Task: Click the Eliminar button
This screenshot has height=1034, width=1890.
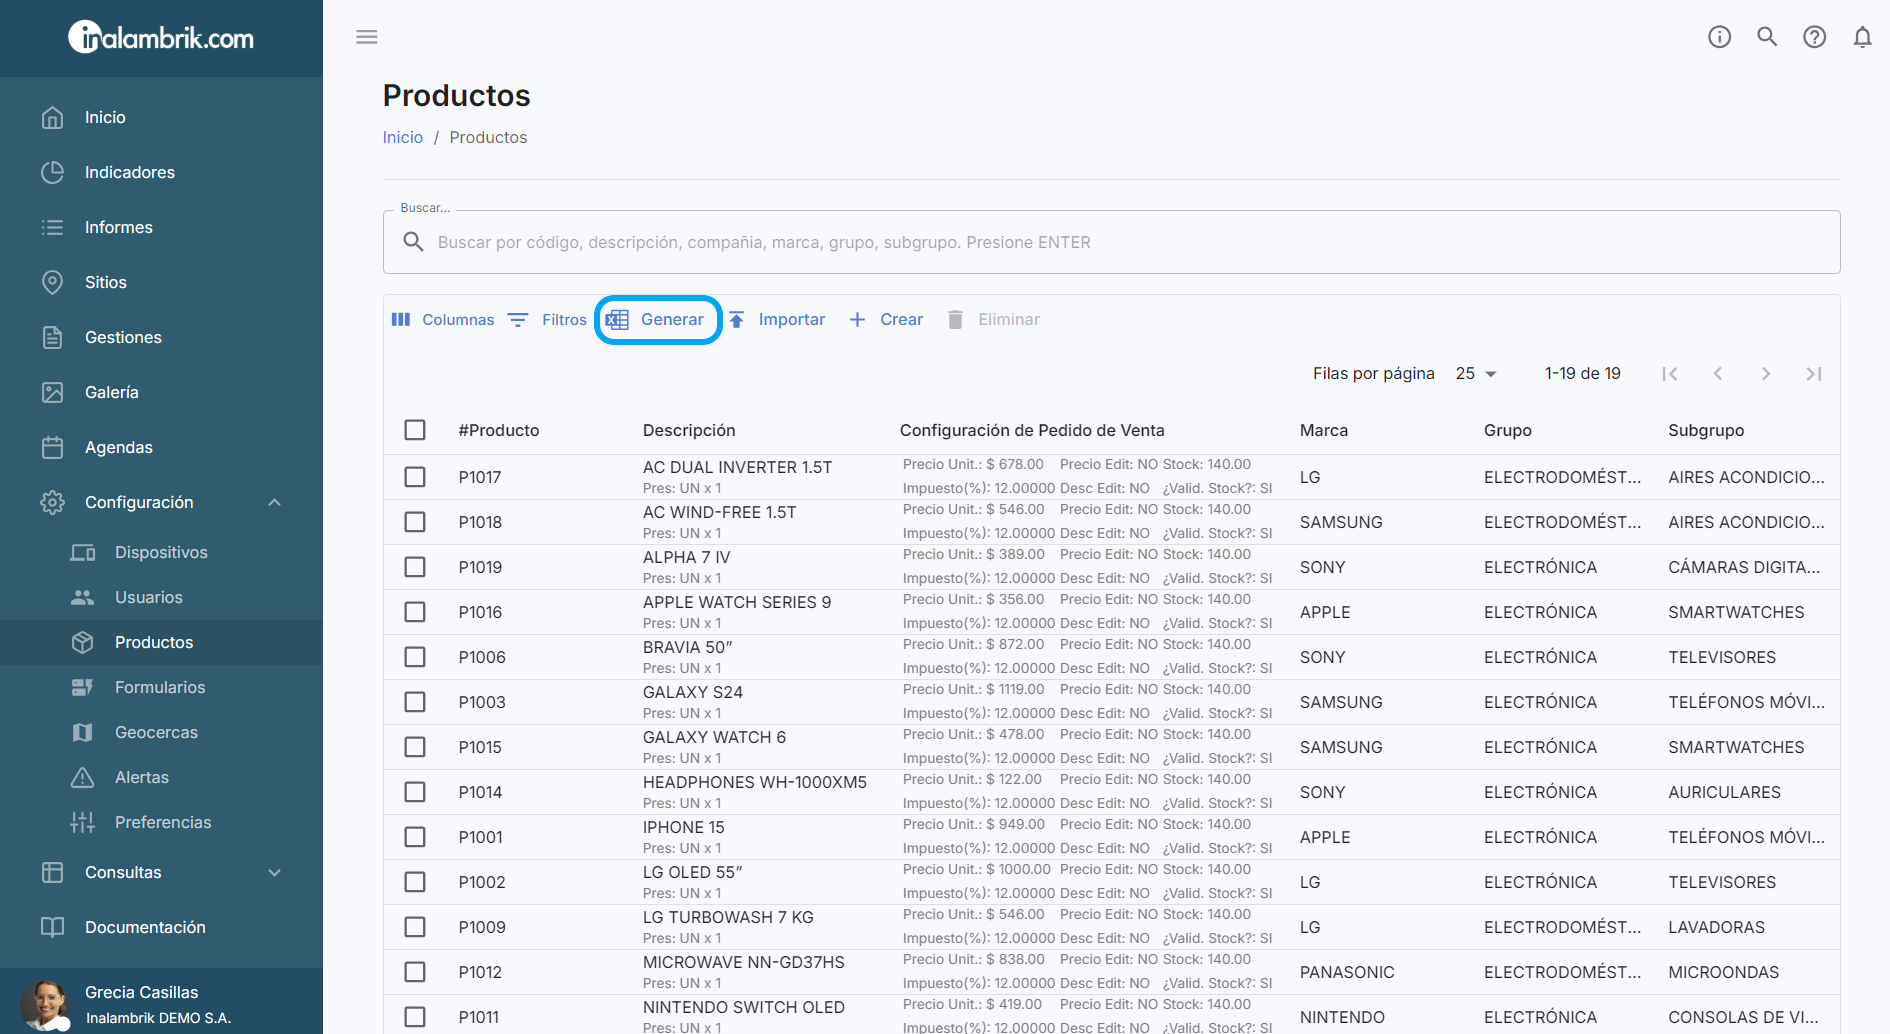Action: [x=993, y=319]
